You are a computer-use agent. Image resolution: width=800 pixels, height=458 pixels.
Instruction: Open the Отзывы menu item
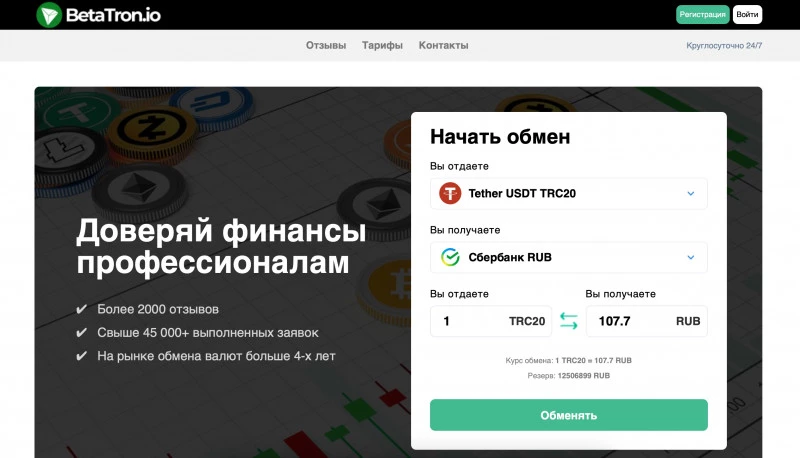pos(326,45)
